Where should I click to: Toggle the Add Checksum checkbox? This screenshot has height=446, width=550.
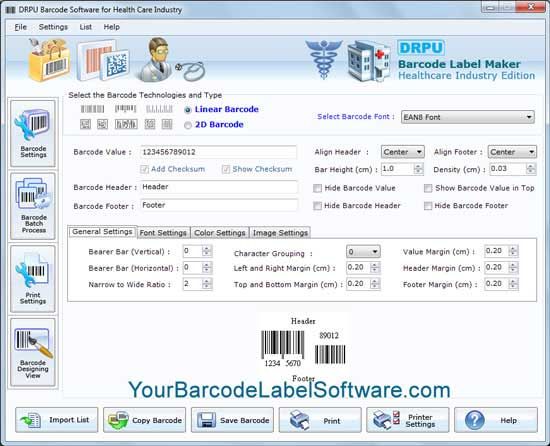point(144,170)
